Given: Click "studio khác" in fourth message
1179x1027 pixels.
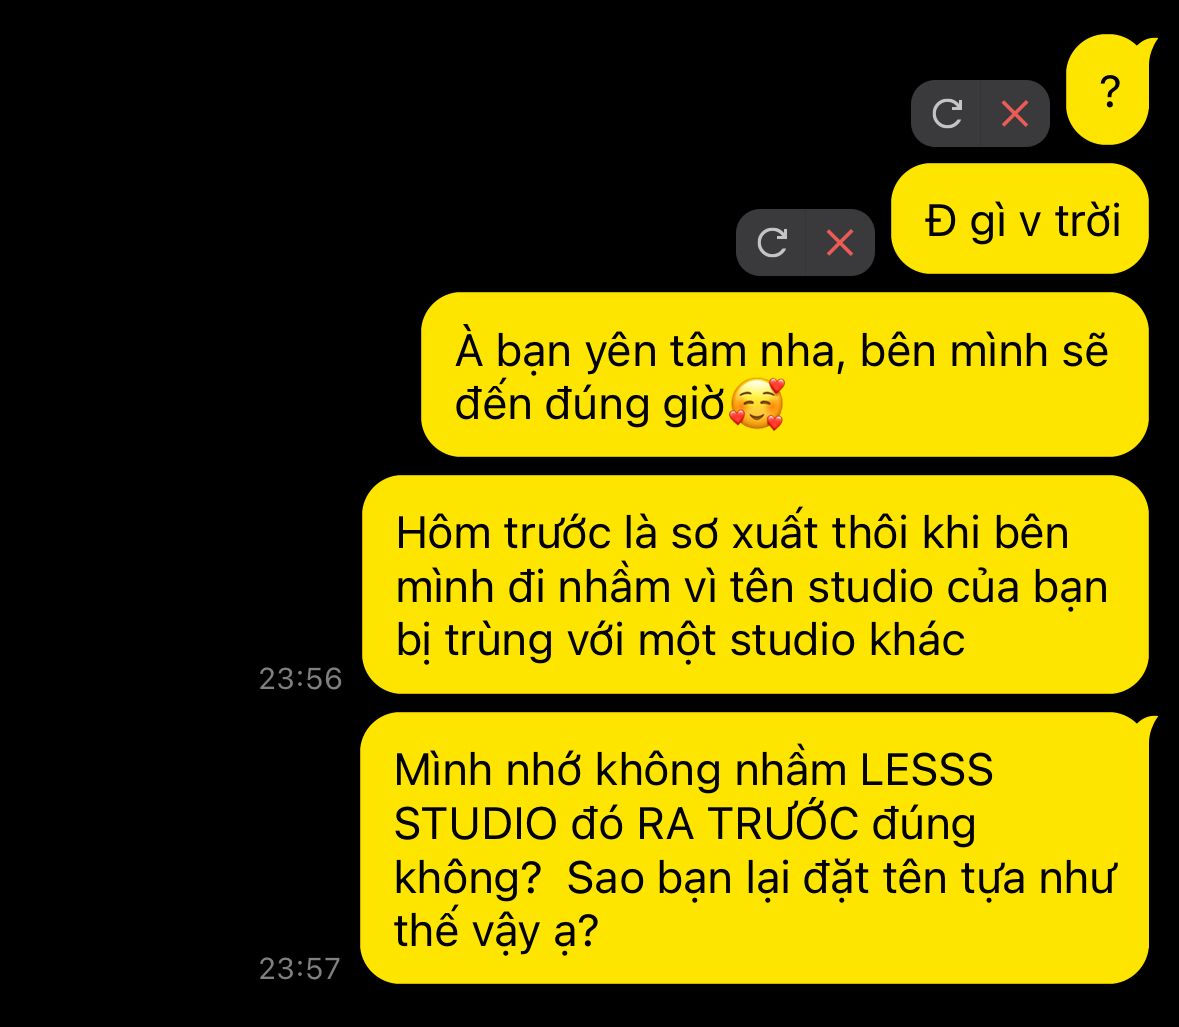Looking at the screenshot, I should click(847, 640).
